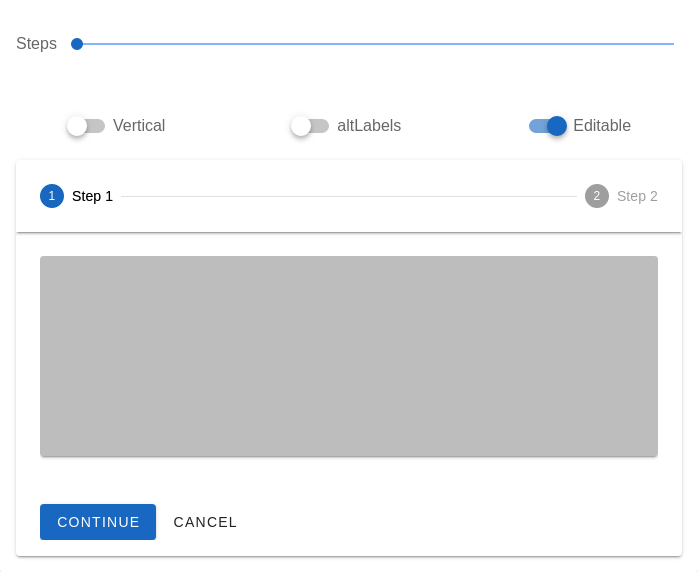Viewport: 698px width, 572px height.
Task: Select the Step 1 label in stepper header
Action: pos(92,196)
